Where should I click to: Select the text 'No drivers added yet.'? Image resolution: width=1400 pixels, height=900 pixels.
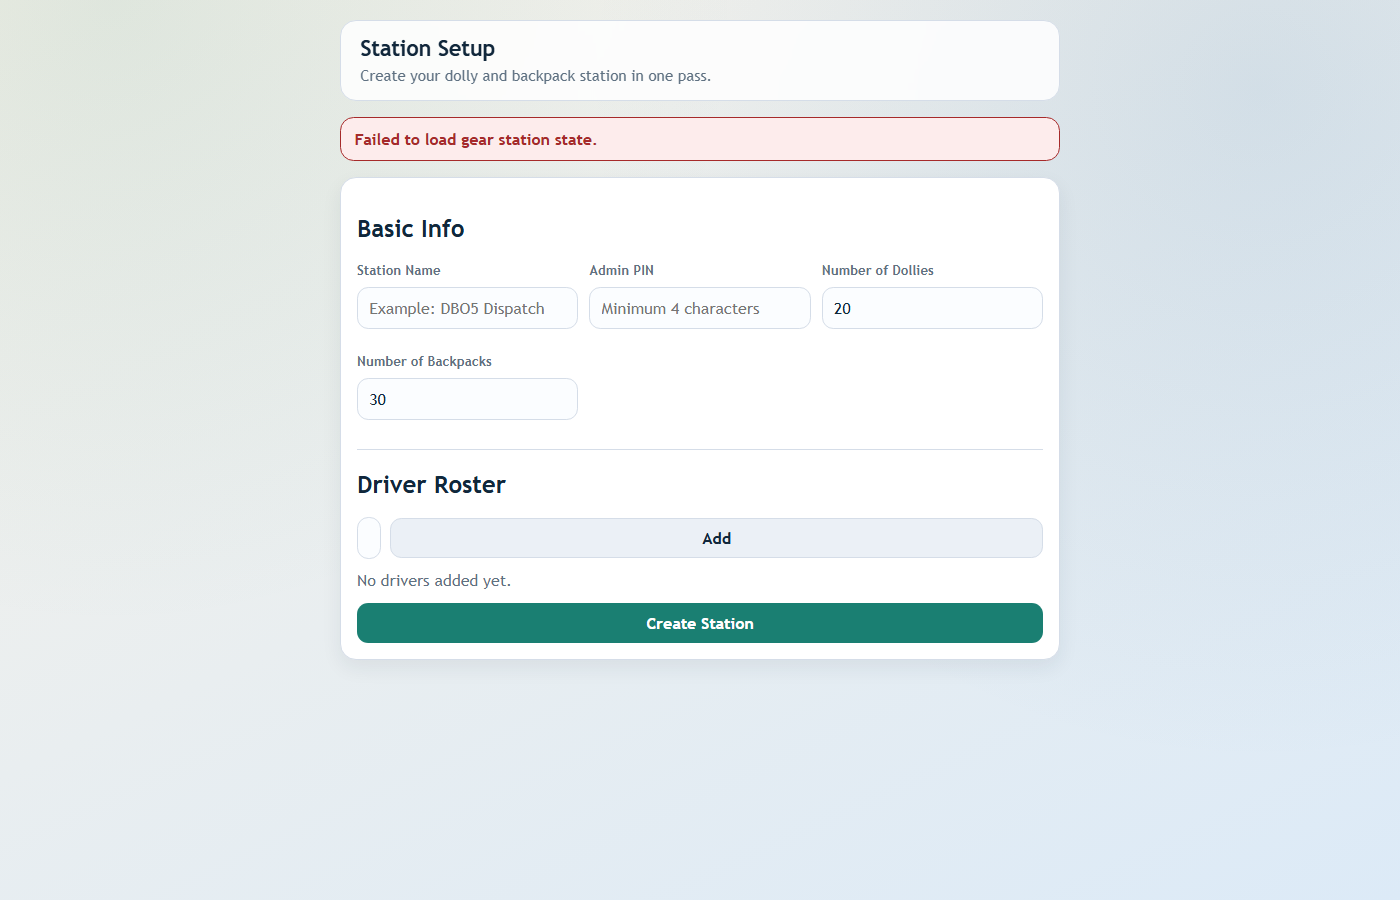pyautogui.click(x=434, y=580)
